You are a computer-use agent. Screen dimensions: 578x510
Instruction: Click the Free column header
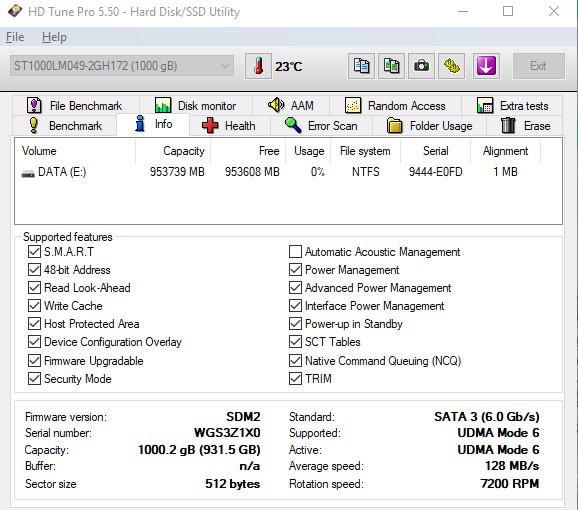[248, 151]
